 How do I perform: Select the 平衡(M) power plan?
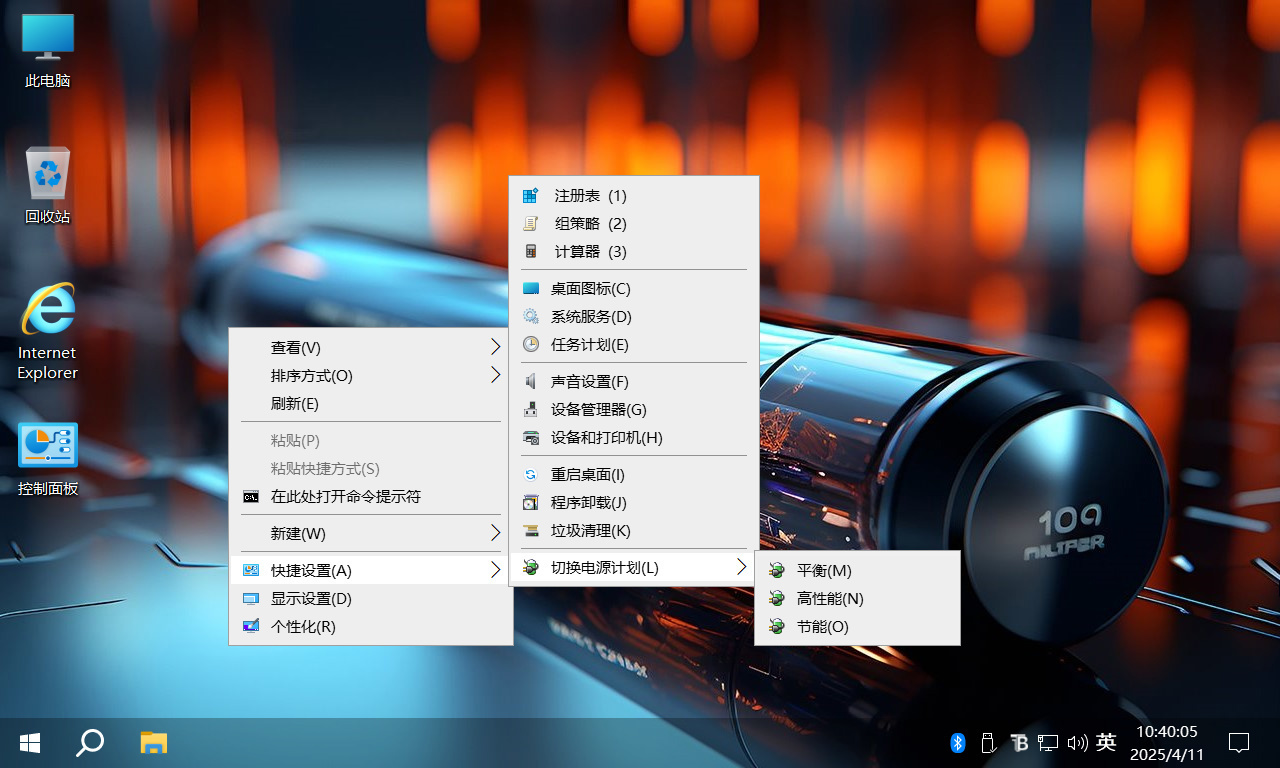click(822, 570)
